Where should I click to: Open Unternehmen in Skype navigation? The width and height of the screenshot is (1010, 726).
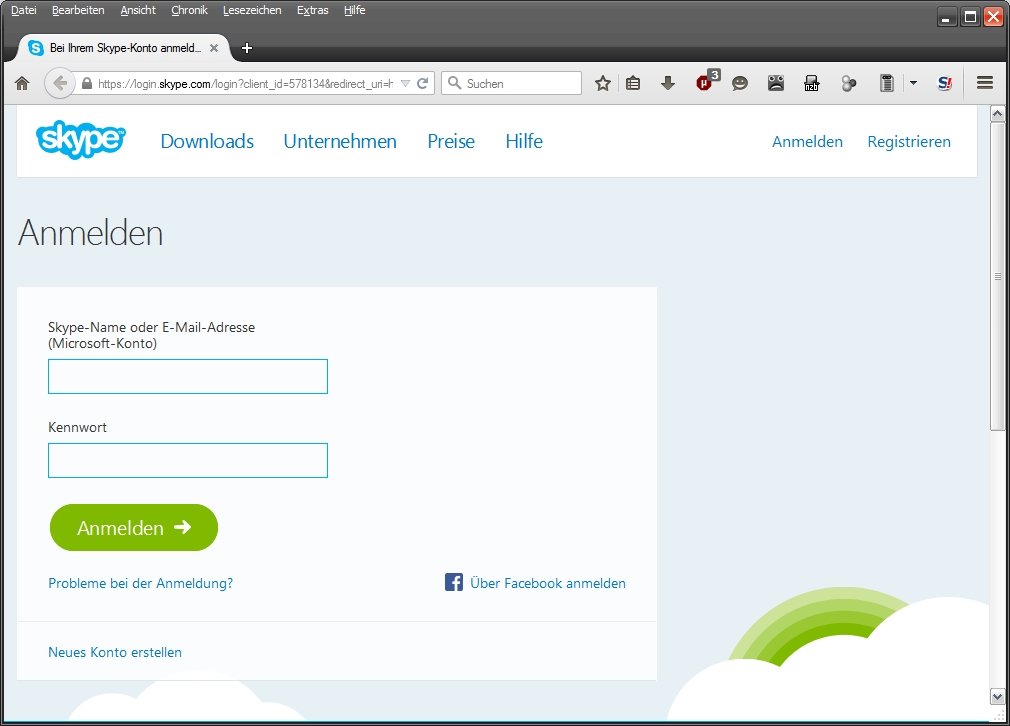pyautogui.click(x=340, y=141)
